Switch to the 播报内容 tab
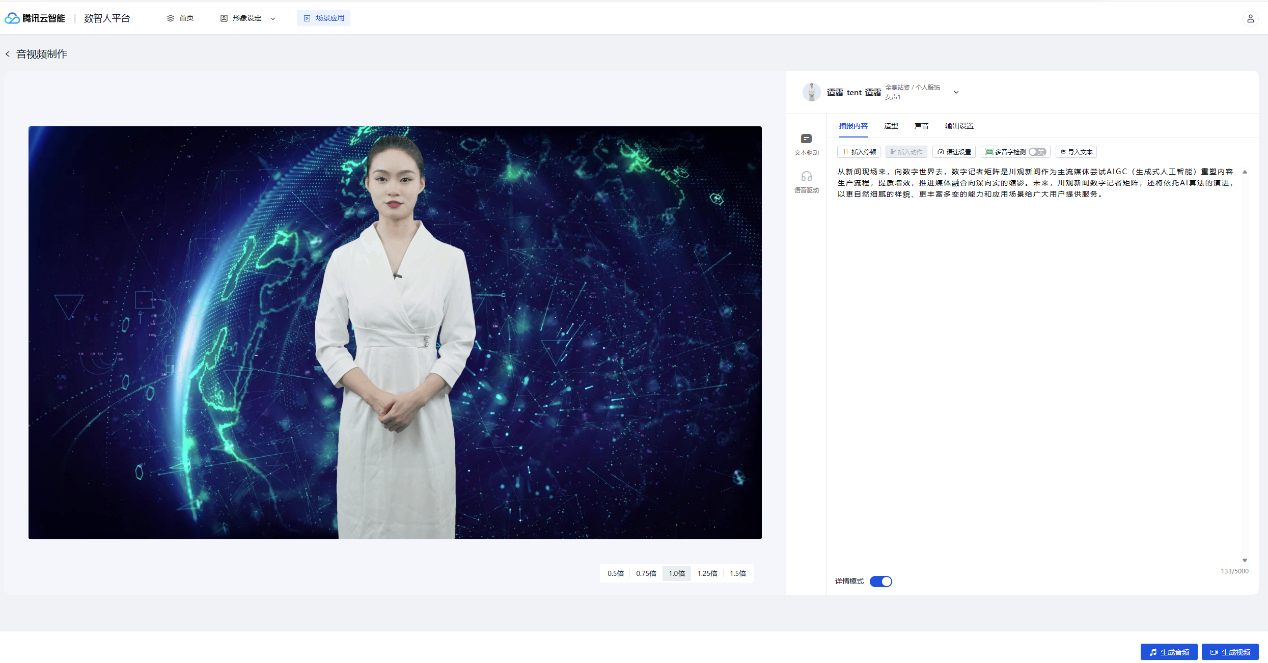The image size is (1268, 663). [x=853, y=126]
